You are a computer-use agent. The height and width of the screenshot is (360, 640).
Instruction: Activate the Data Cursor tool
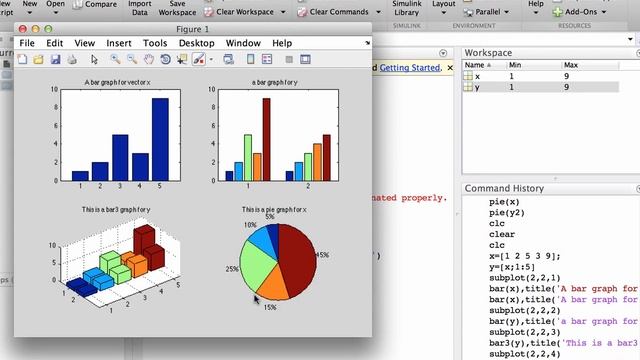tap(182, 60)
